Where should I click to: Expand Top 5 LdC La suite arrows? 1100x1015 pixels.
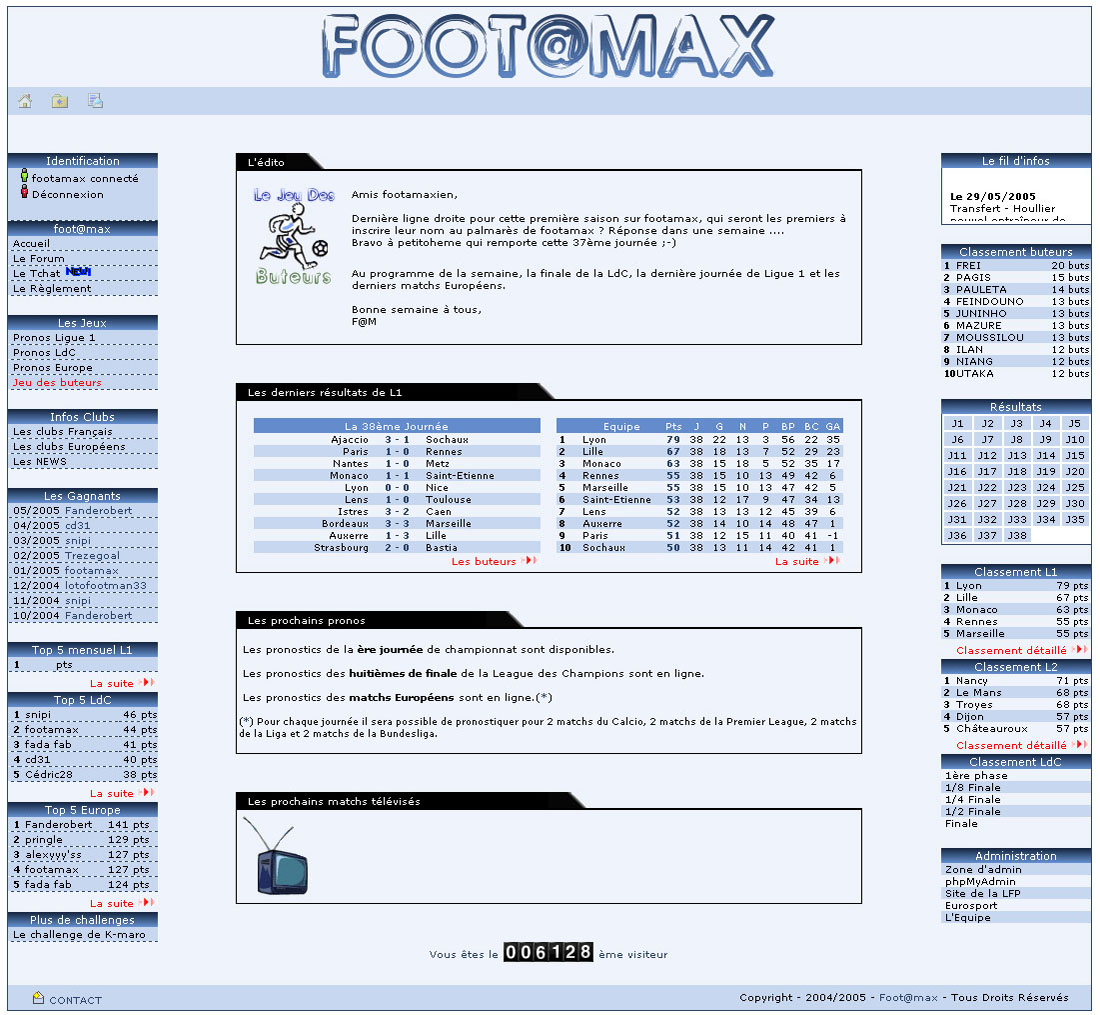click(x=147, y=794)
